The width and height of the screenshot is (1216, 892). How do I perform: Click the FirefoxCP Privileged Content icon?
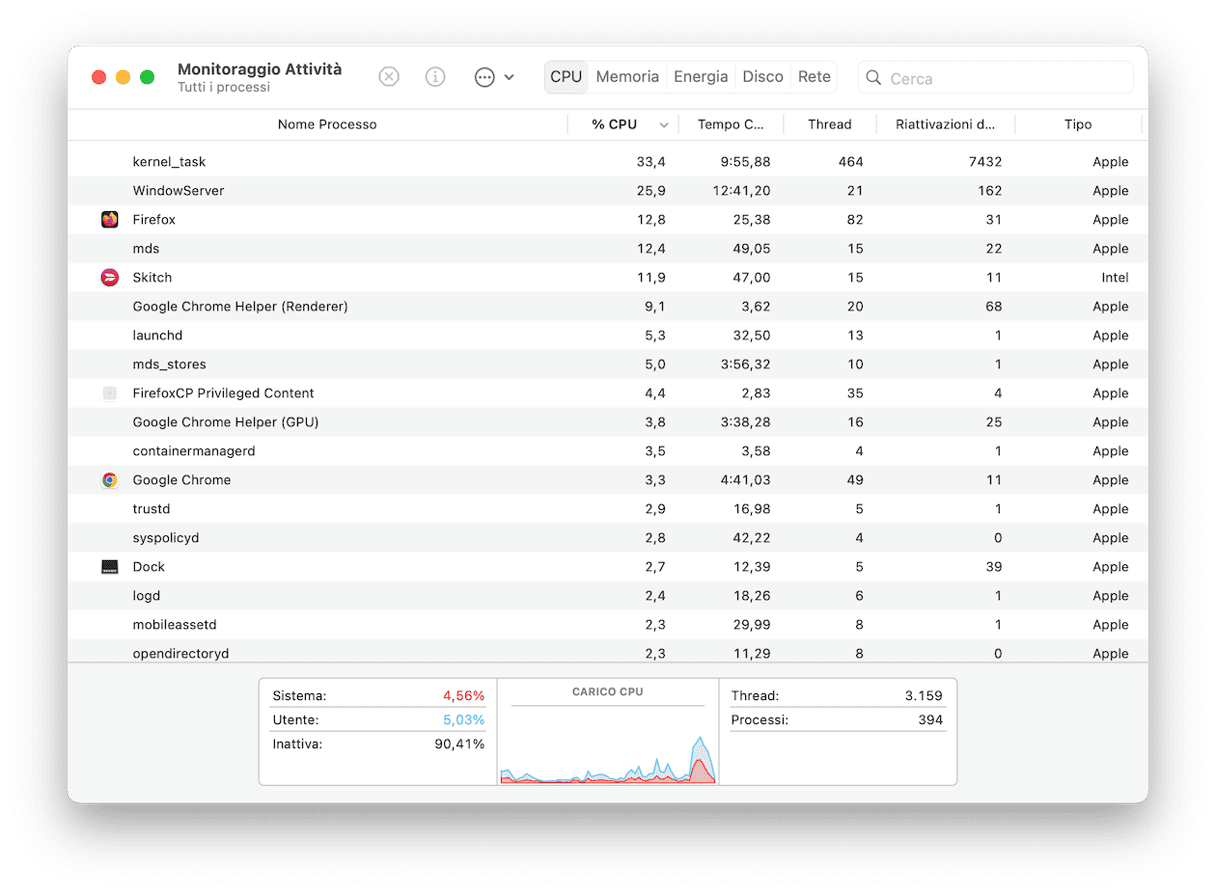[x=110, y=393]
